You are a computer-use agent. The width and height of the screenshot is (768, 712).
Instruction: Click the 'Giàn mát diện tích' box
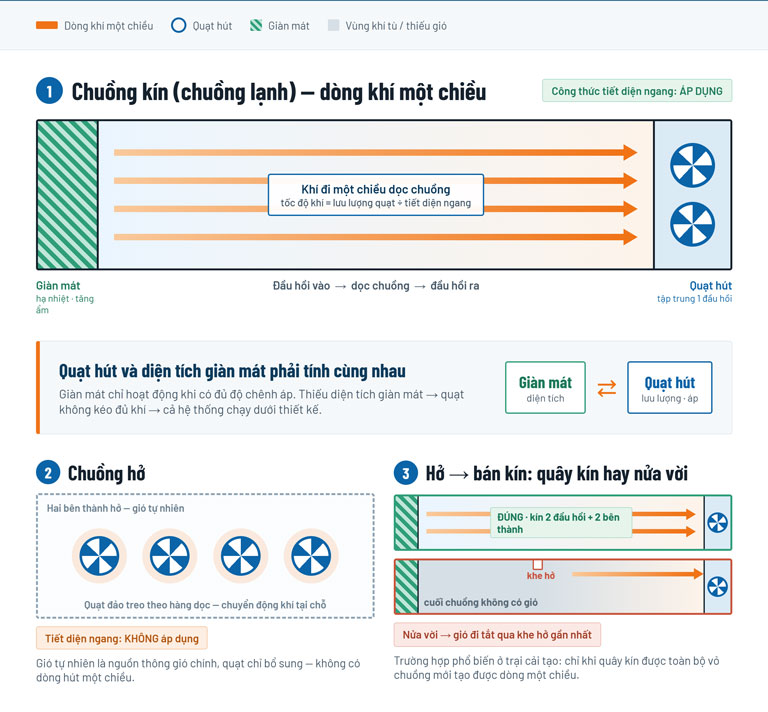545,388
